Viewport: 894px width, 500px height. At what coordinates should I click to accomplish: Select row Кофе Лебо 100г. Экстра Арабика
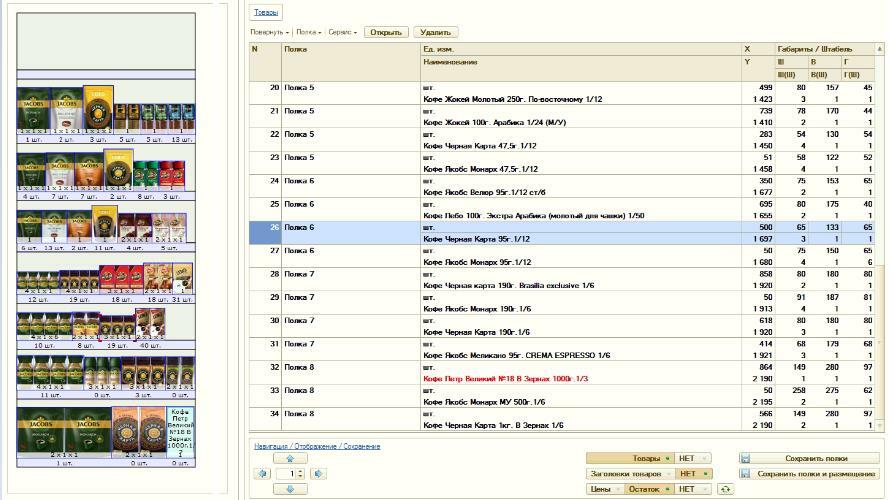coord(562,210)
